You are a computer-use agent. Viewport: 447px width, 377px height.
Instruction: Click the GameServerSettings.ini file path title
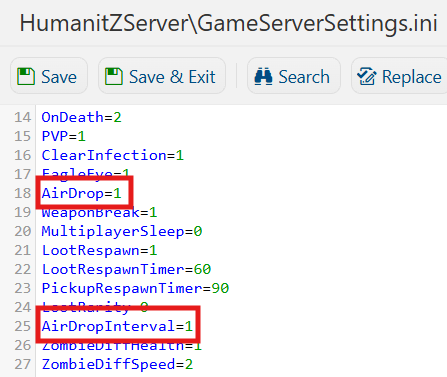coord(228,23)
